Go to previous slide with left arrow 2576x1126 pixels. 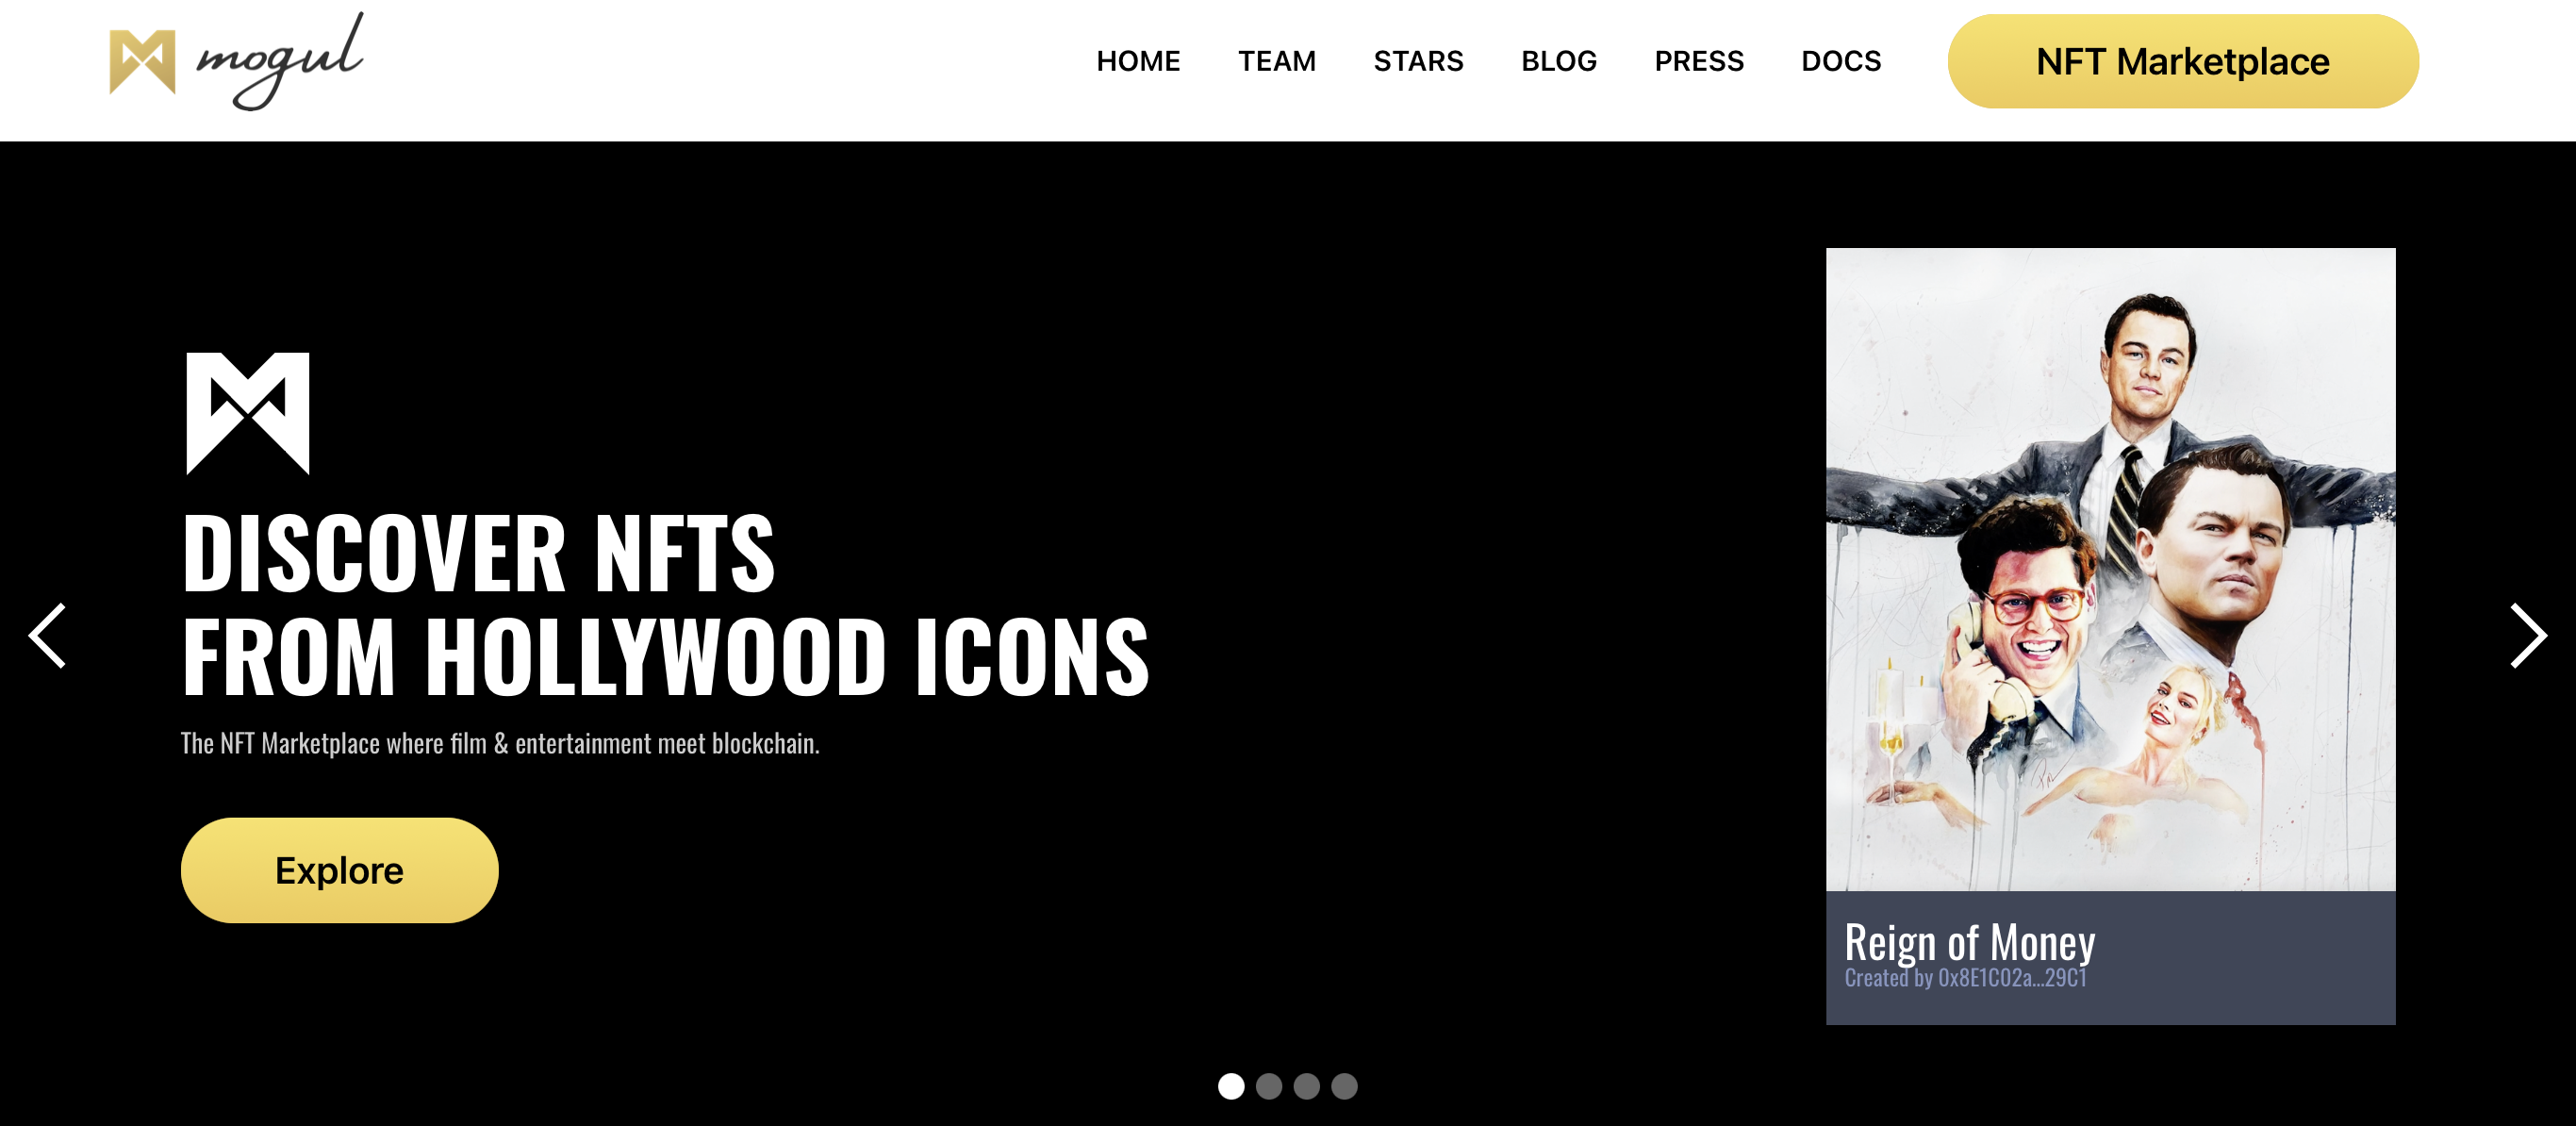(47, 636)
